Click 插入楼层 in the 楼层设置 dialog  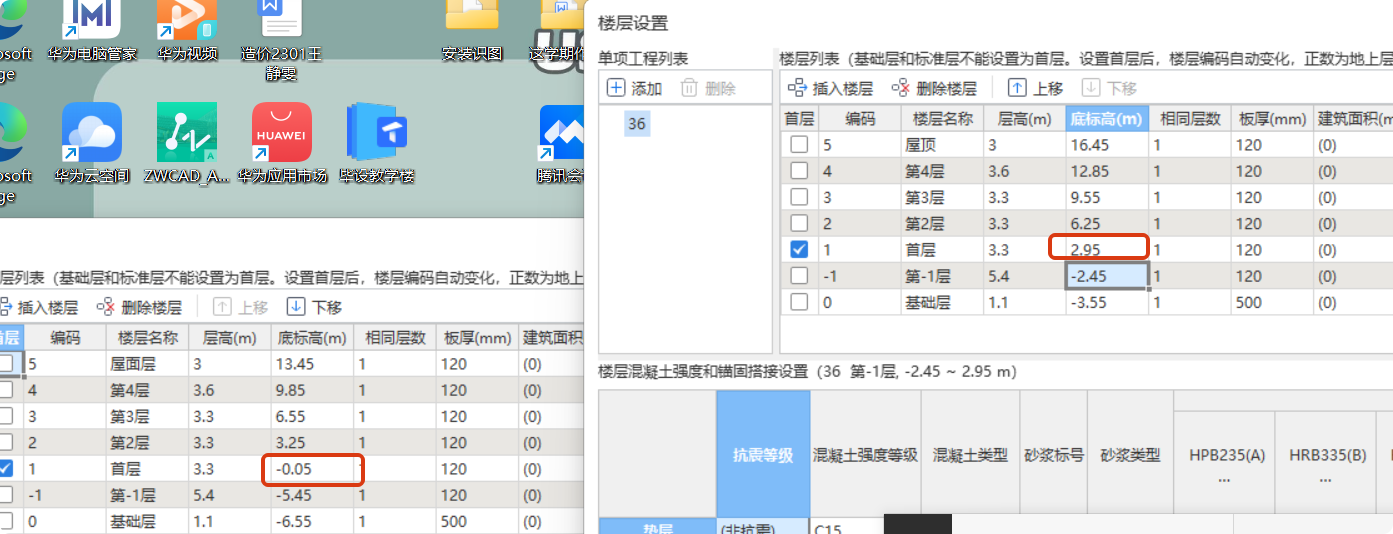click(x=831, y=88)
